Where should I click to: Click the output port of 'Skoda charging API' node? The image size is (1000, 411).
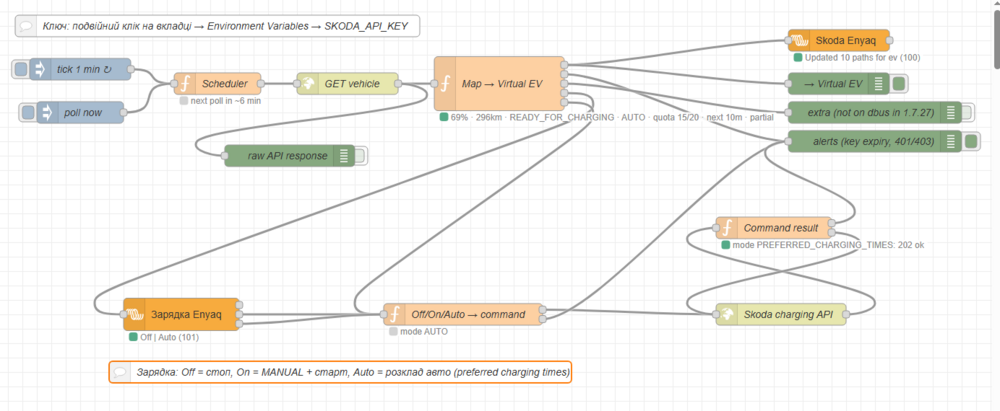tap(848, 314)
